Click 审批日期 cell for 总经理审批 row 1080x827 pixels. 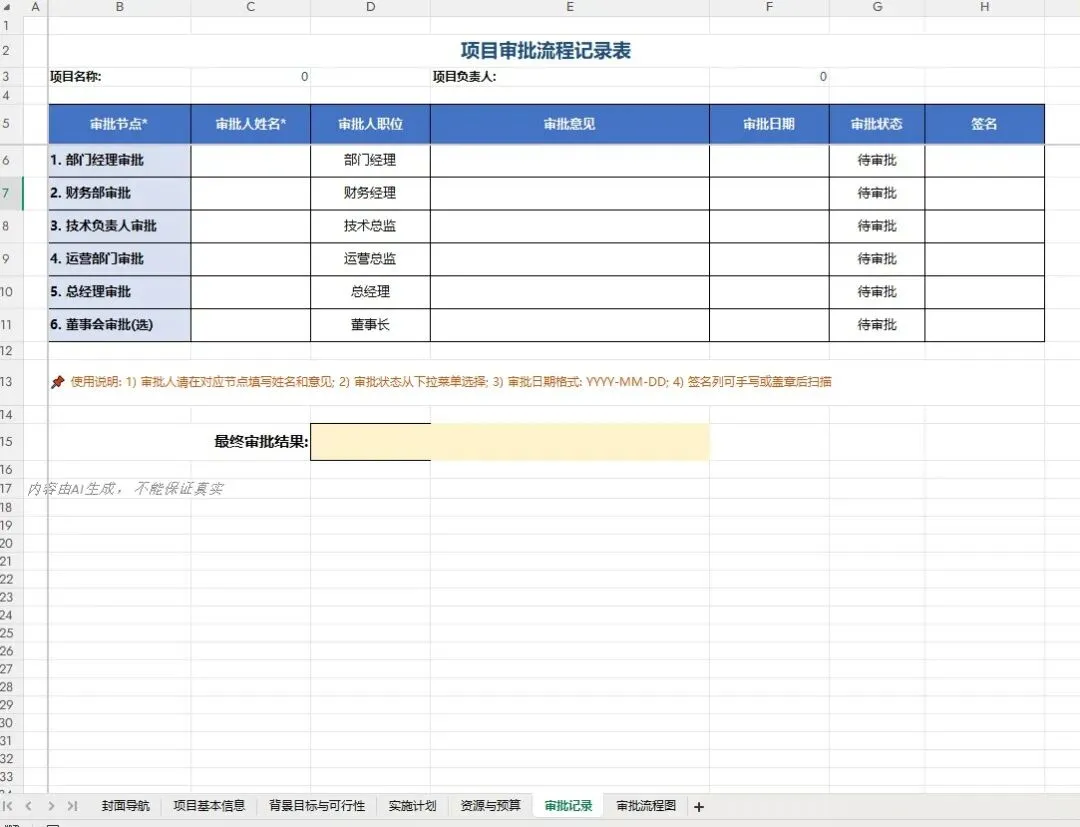point(769,292)
